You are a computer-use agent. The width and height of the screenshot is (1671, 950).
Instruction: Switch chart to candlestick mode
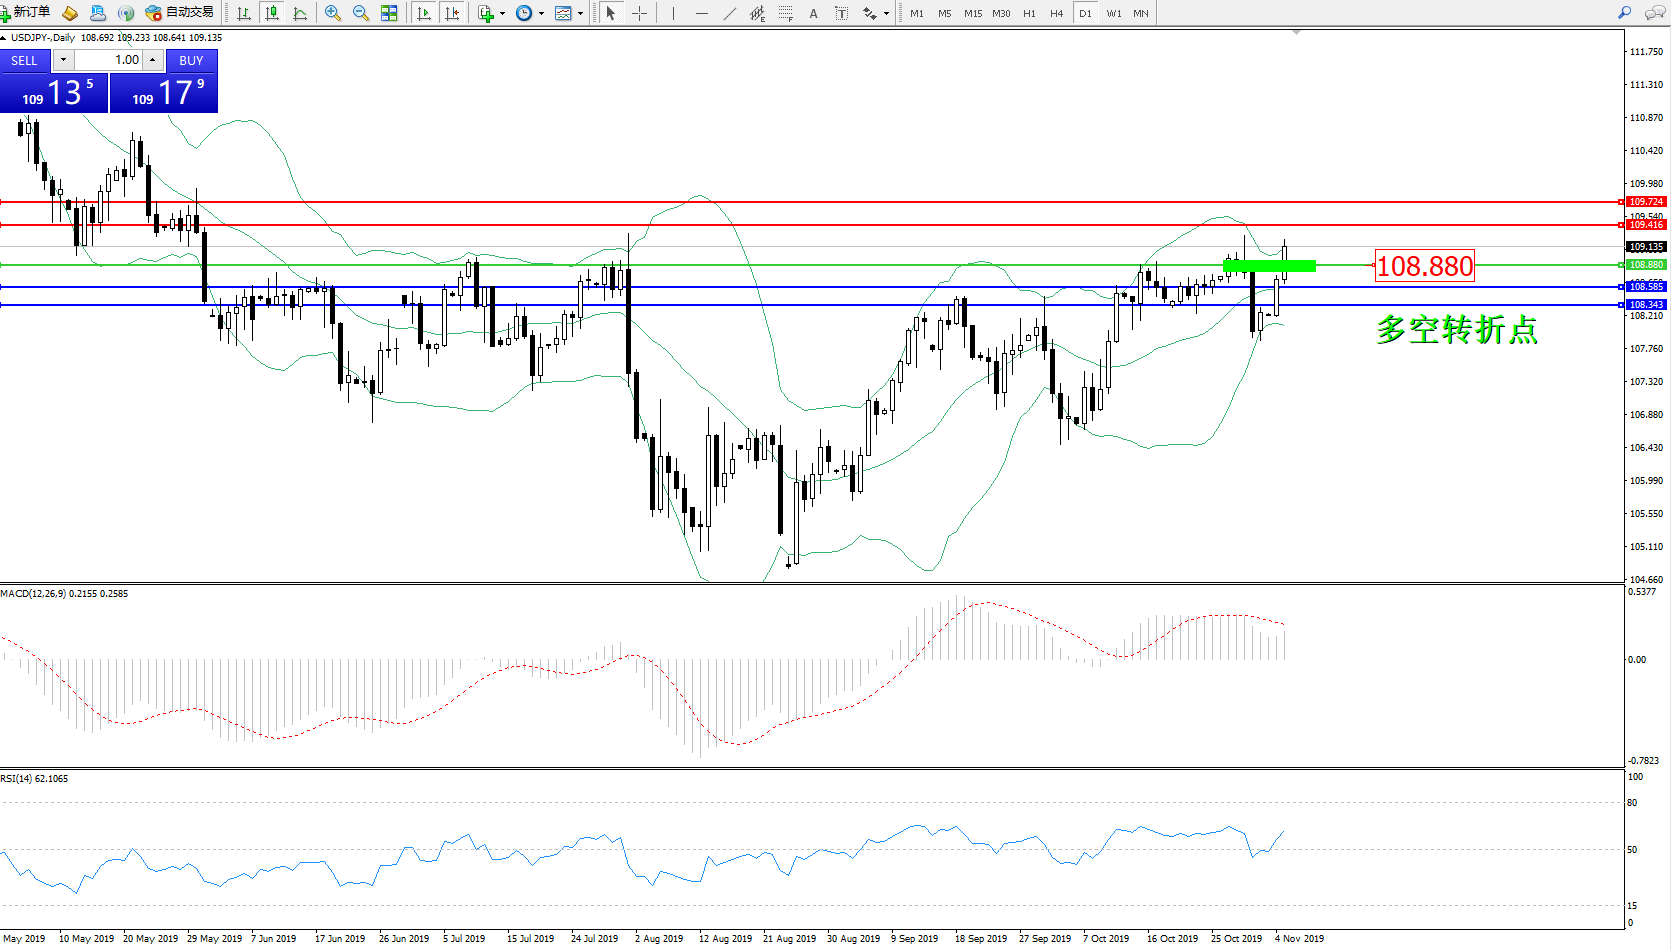click(271, 13)
